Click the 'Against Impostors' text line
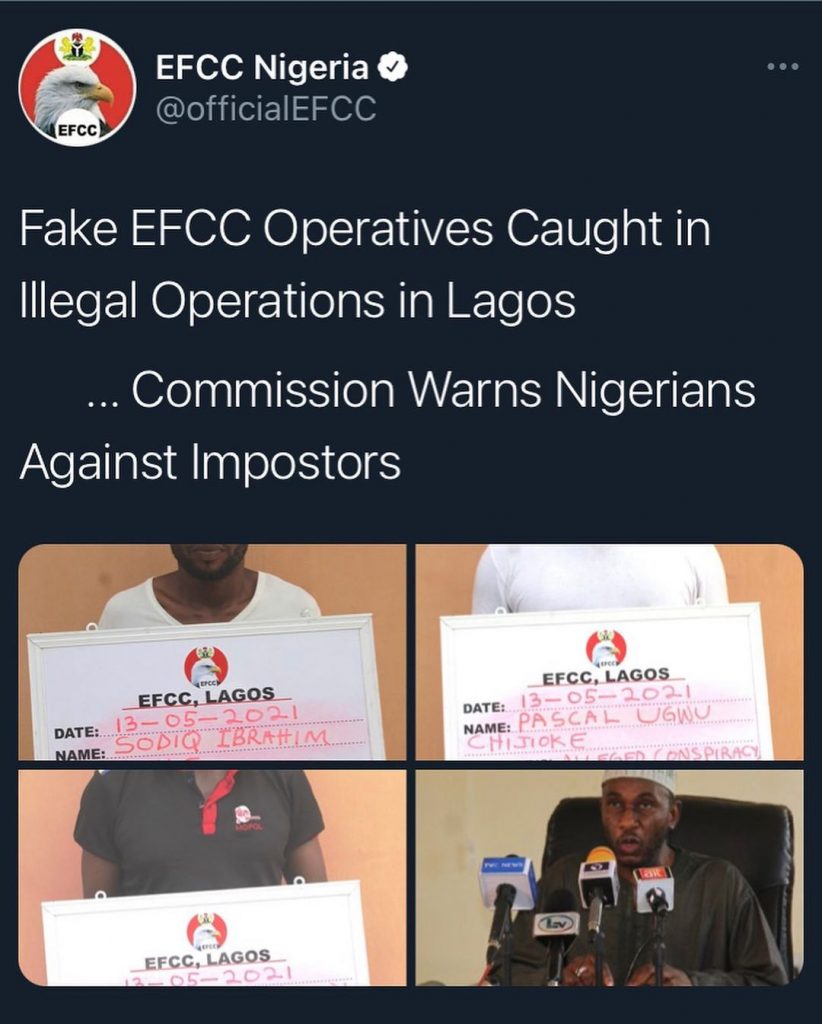 (x=210, y=462)
